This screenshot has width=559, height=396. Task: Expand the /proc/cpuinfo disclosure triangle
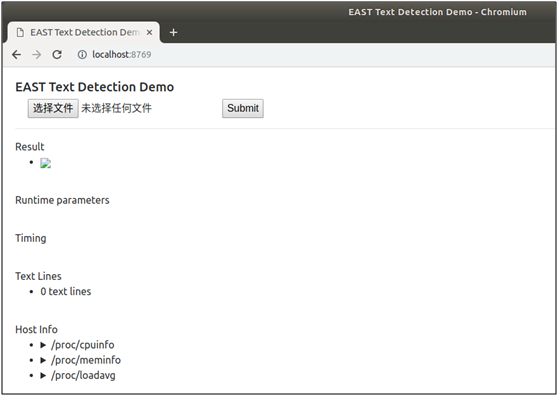click(43, 345)
